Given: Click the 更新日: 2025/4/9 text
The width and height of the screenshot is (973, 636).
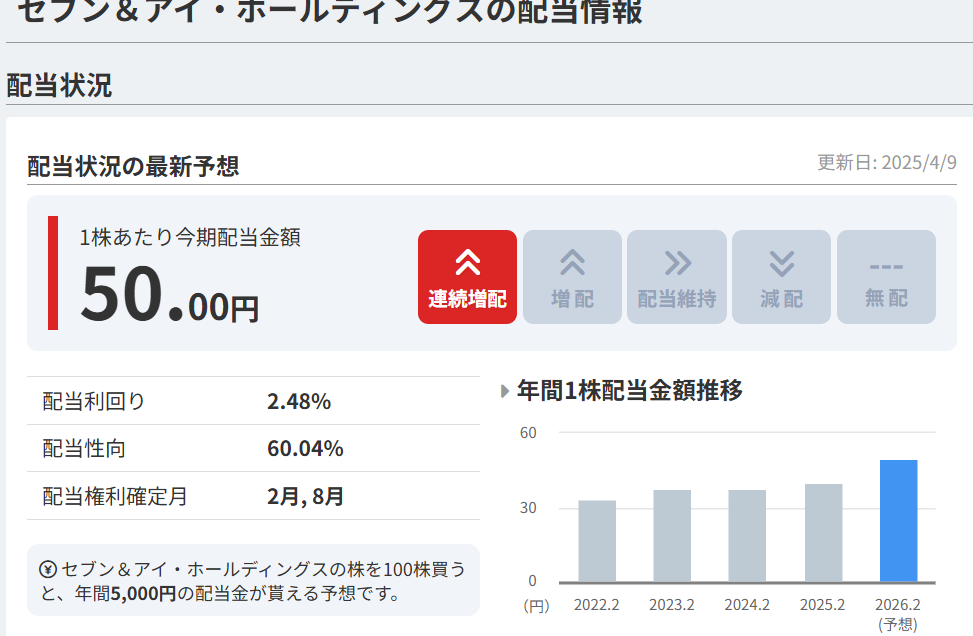Looking at the screenshot, I should point(887,163).
